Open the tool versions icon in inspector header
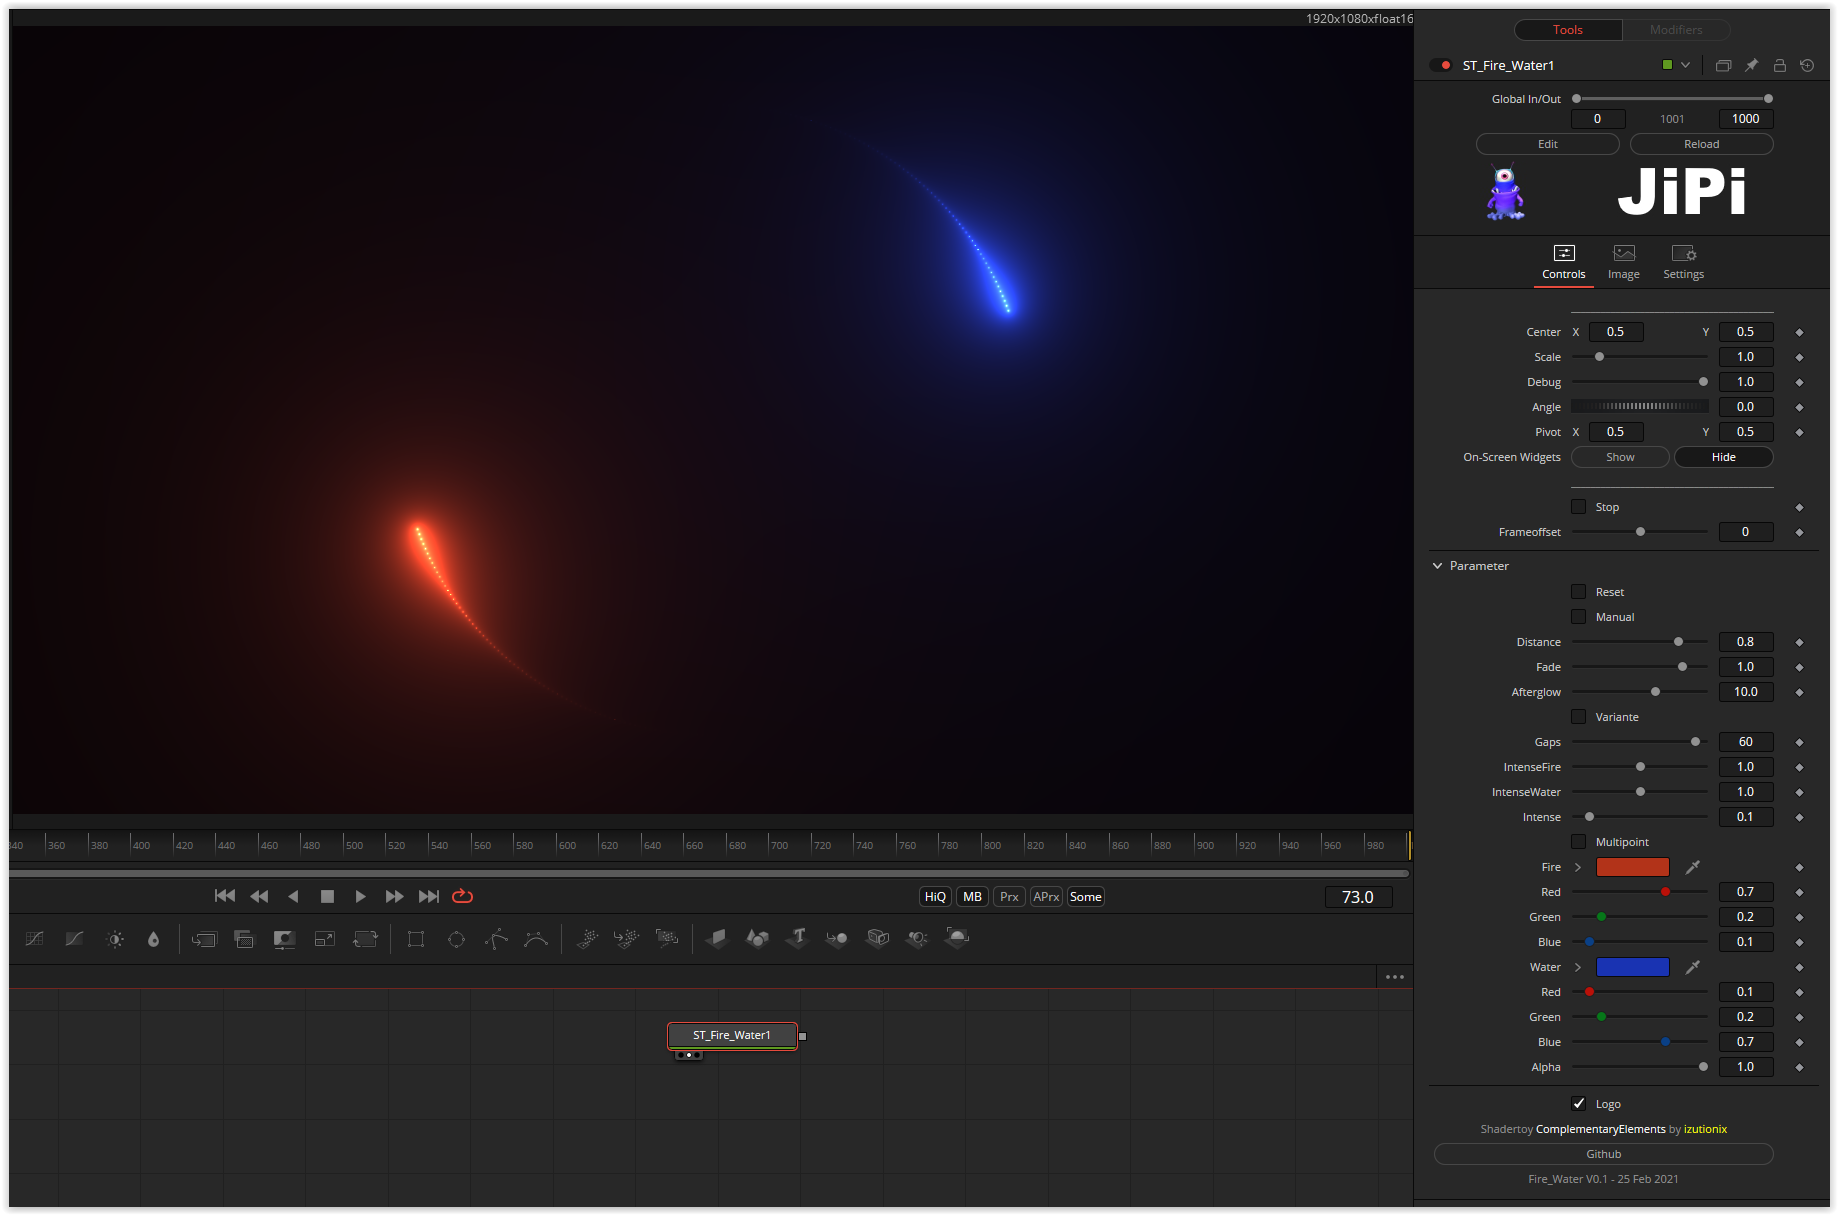This screenshot has width=1838, height=1215. tap(1723, 65)
